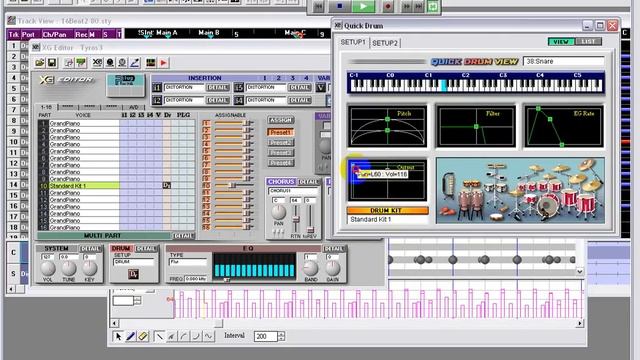Select the Main A marker in Track View
Screen dimensions: 640x360
click(x=167, y=33)
